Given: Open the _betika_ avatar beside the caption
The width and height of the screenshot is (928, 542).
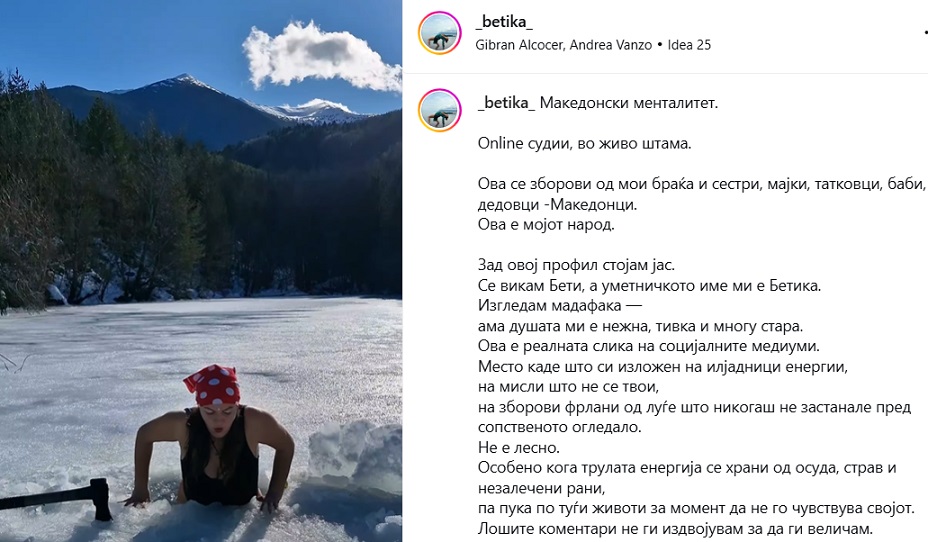Looking at the screenshot, I should pyautogui.click(x=440, y=110).
